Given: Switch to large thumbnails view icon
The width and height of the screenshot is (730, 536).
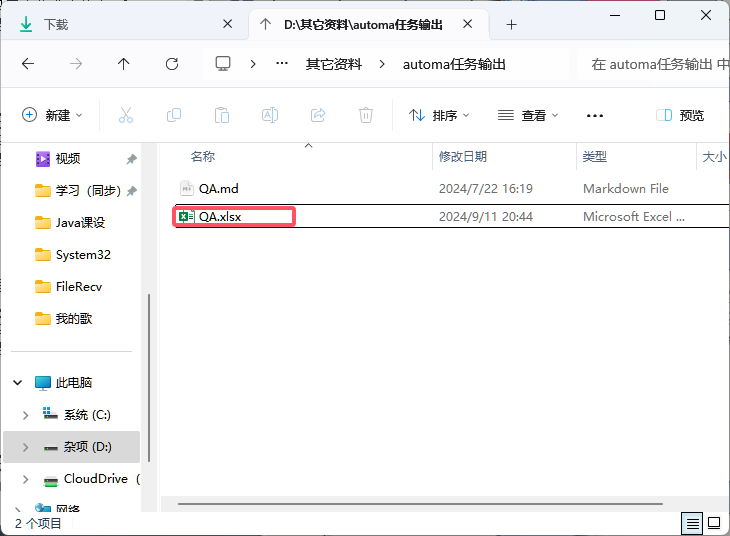Looking at the screenshot, I should tap(714, 523).
